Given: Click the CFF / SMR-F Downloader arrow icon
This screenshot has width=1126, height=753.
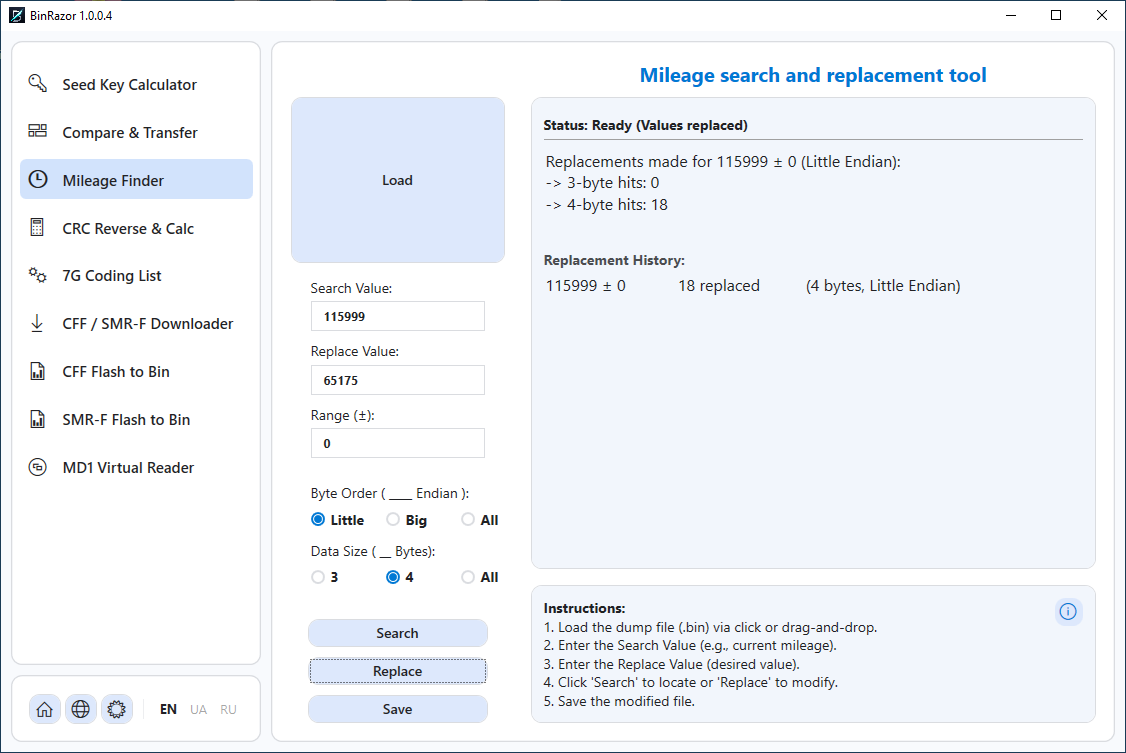Looking at the screenshot, I should 37,323.
